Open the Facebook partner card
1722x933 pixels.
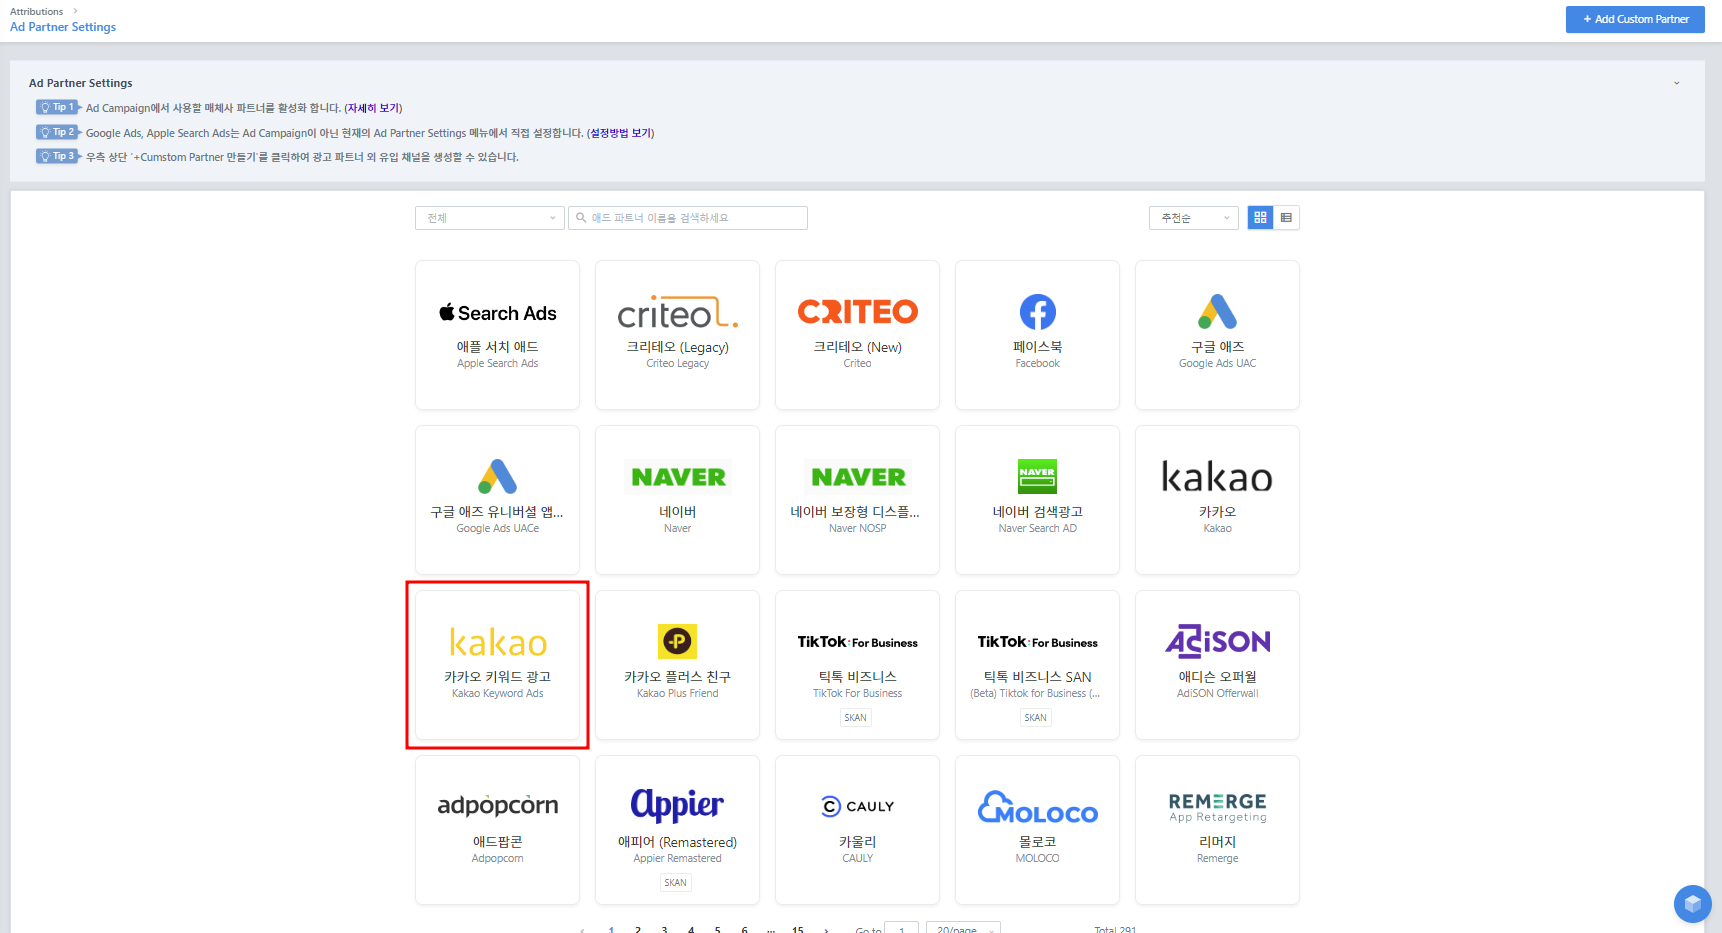point(1037,335)
